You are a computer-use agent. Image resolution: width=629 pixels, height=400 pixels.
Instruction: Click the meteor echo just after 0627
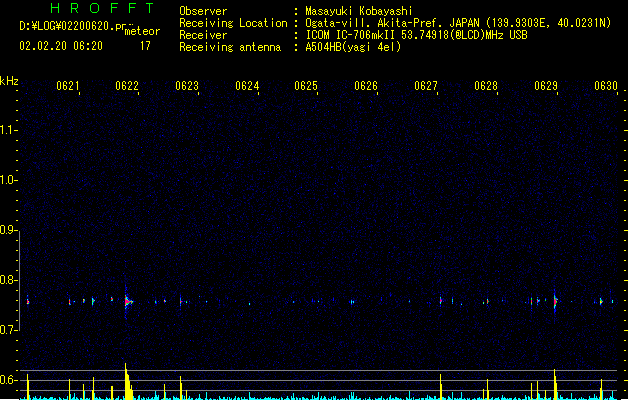441,300
